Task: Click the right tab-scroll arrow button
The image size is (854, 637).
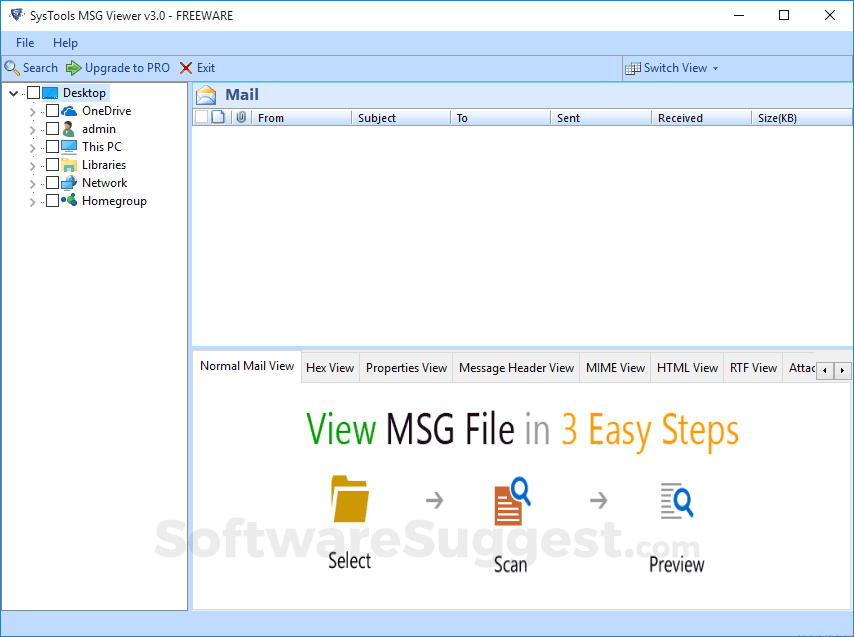Action: [x=840, y=370]
